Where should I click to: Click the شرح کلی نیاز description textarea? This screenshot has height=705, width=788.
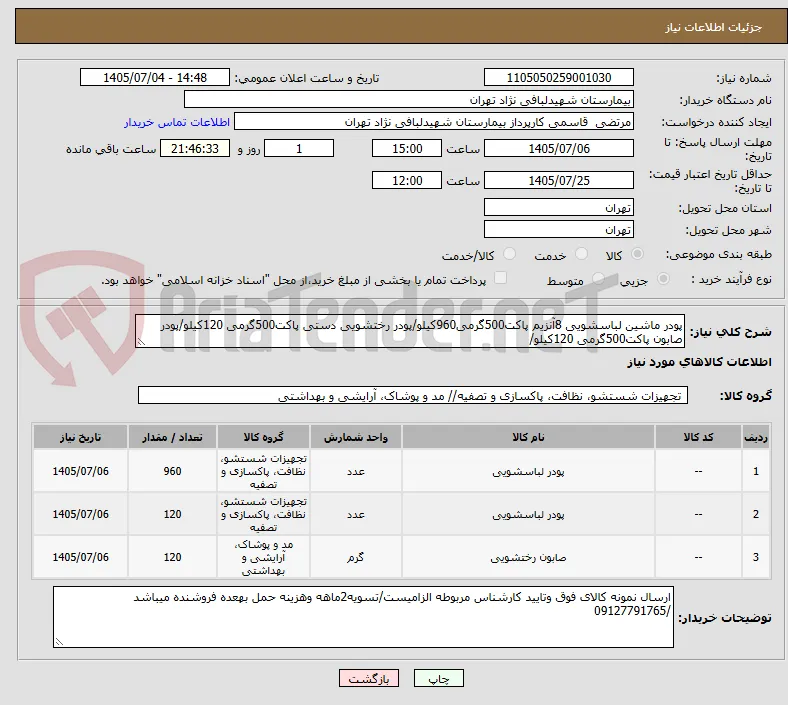tap(410, 332)
